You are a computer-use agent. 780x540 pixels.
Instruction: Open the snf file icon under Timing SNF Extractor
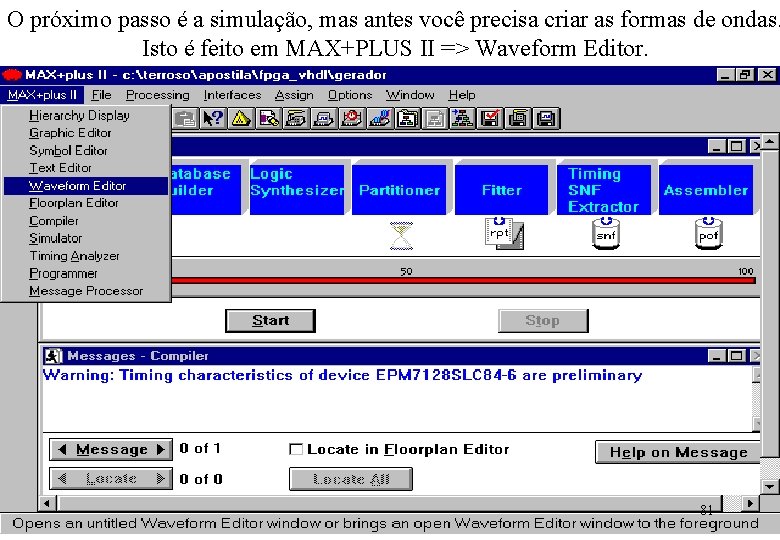click(605, 234)
